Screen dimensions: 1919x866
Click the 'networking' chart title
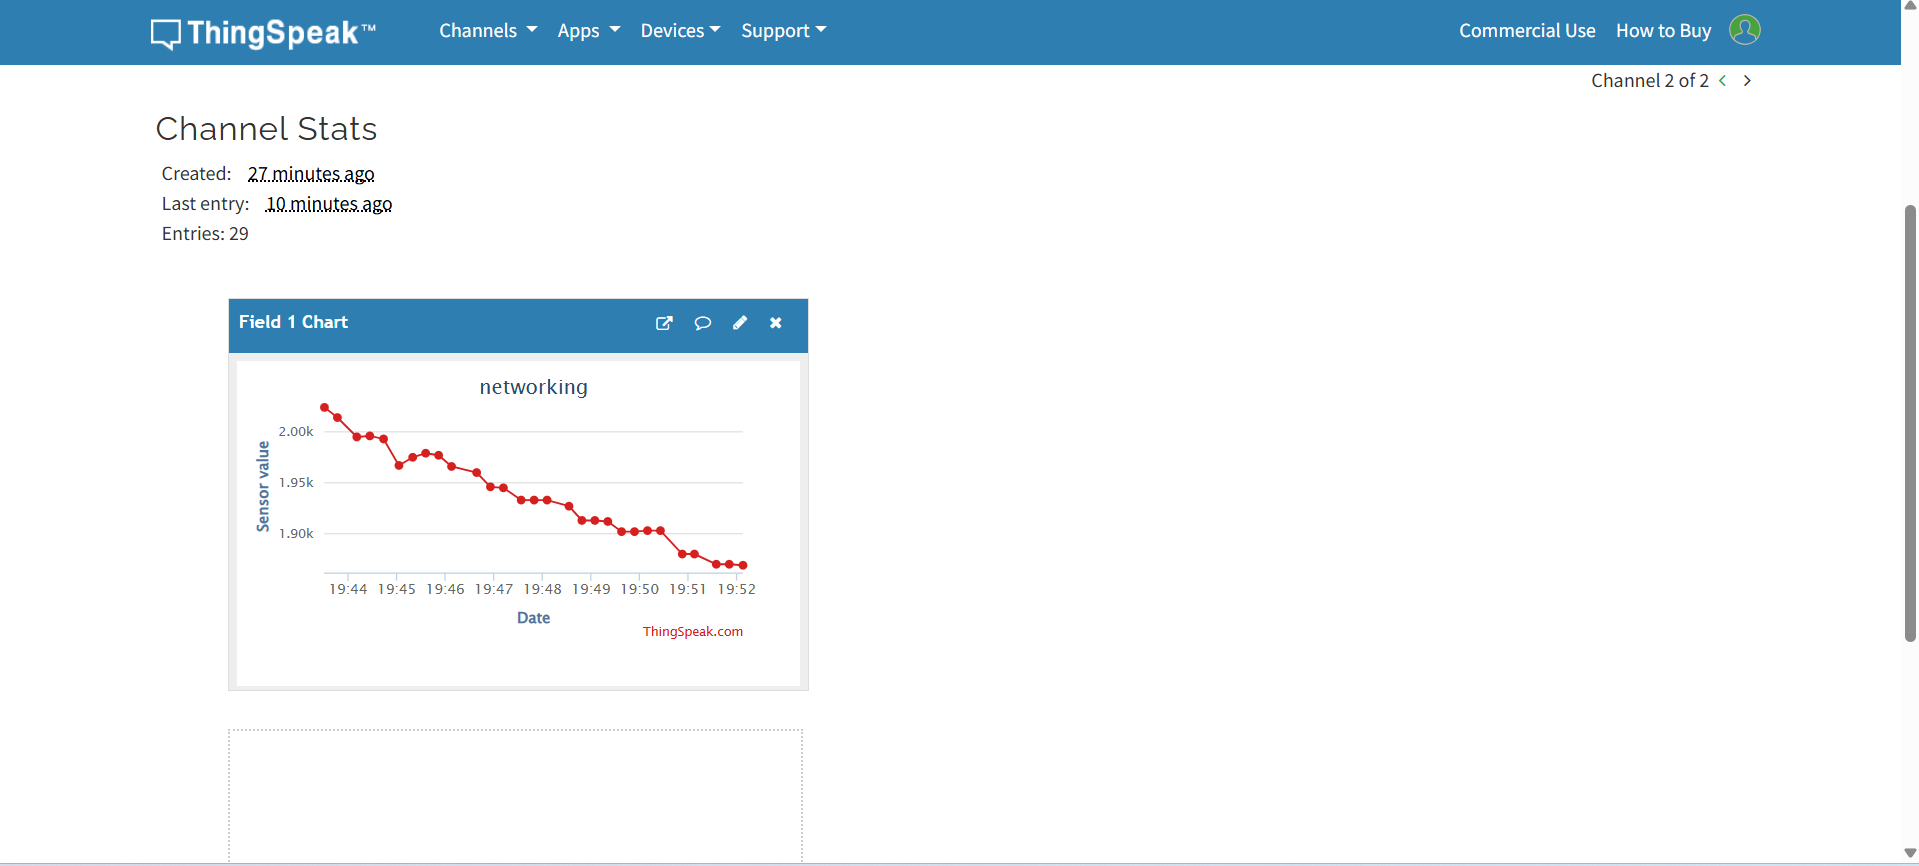534,387
